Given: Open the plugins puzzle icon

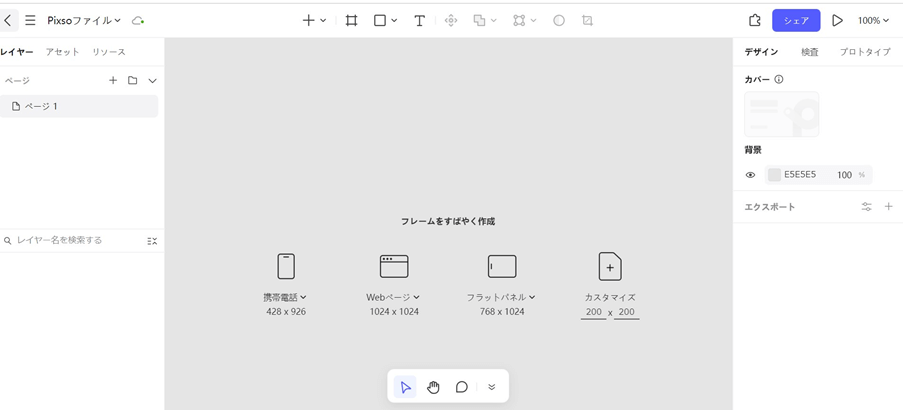Looking at the screenshot, I should 754,21.
